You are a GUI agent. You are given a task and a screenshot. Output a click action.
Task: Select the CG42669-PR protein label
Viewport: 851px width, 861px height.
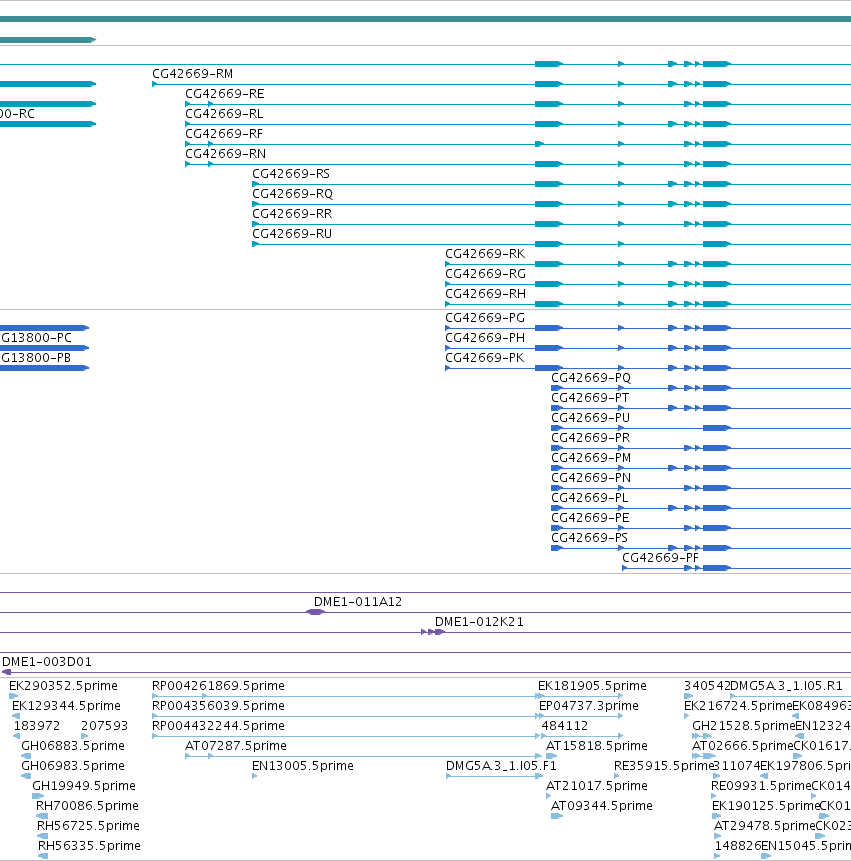(590, 438)
